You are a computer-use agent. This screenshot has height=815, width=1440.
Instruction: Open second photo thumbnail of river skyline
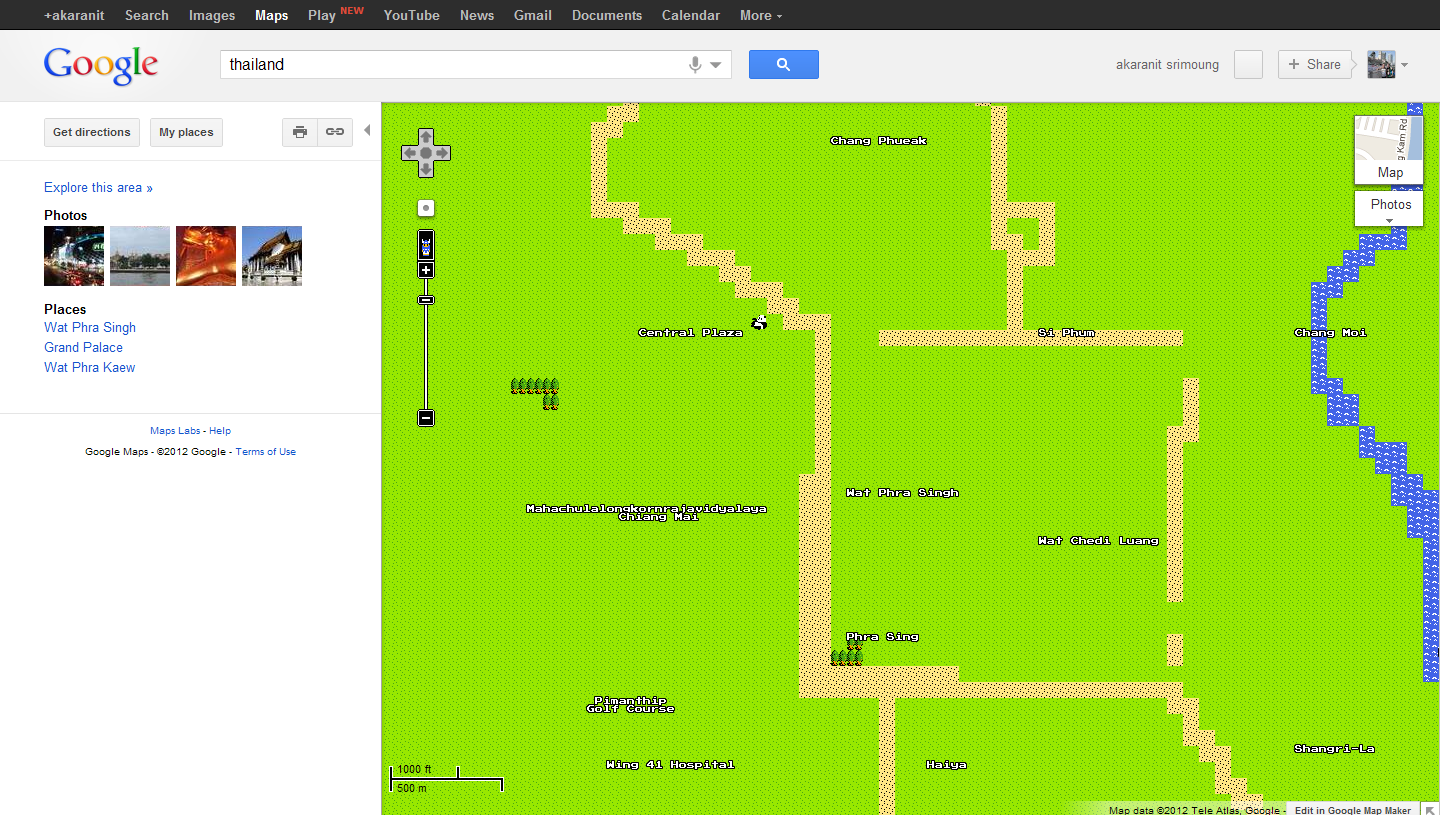pyautogui.click(x=140, y=256)
